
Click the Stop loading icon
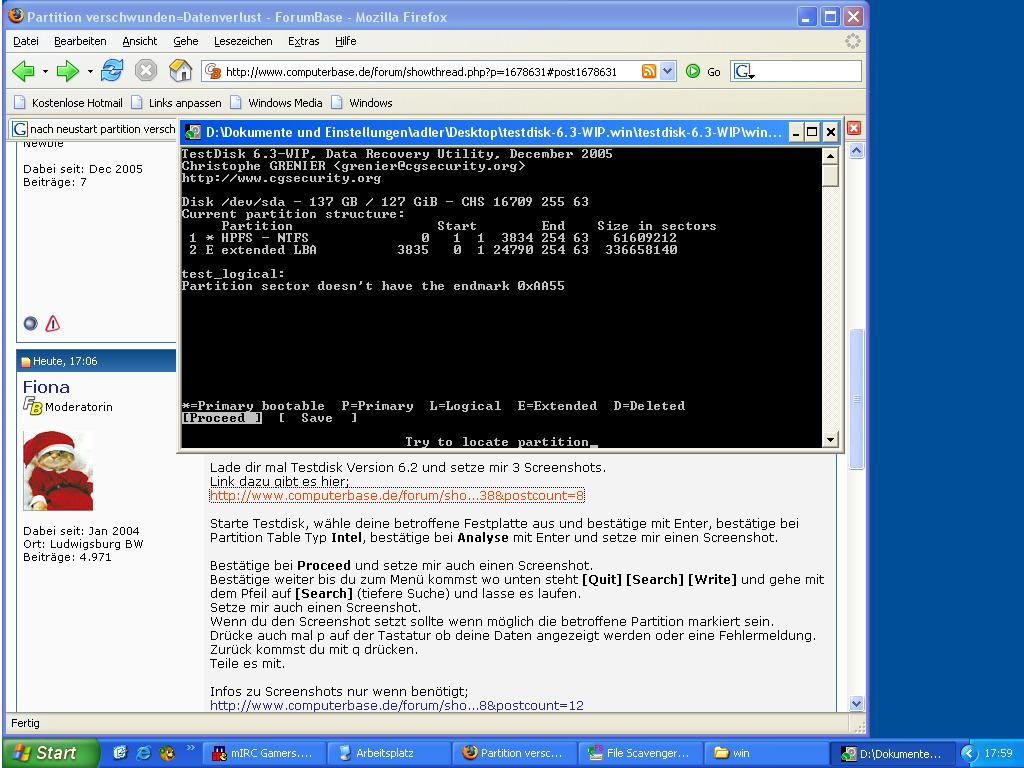pyautogui.click(x=146, y=71)
